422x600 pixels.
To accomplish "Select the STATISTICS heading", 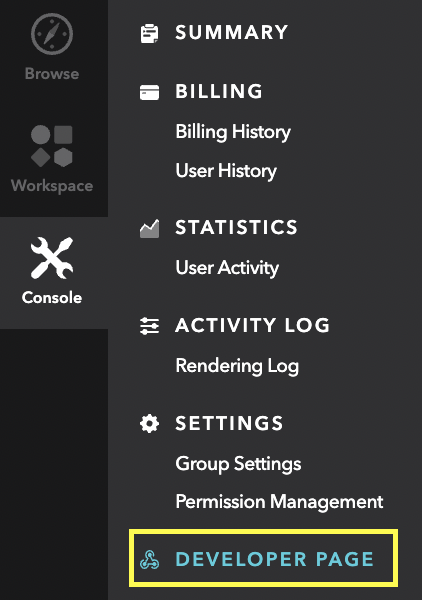I will pyautogui.click(x=236, y=227).
